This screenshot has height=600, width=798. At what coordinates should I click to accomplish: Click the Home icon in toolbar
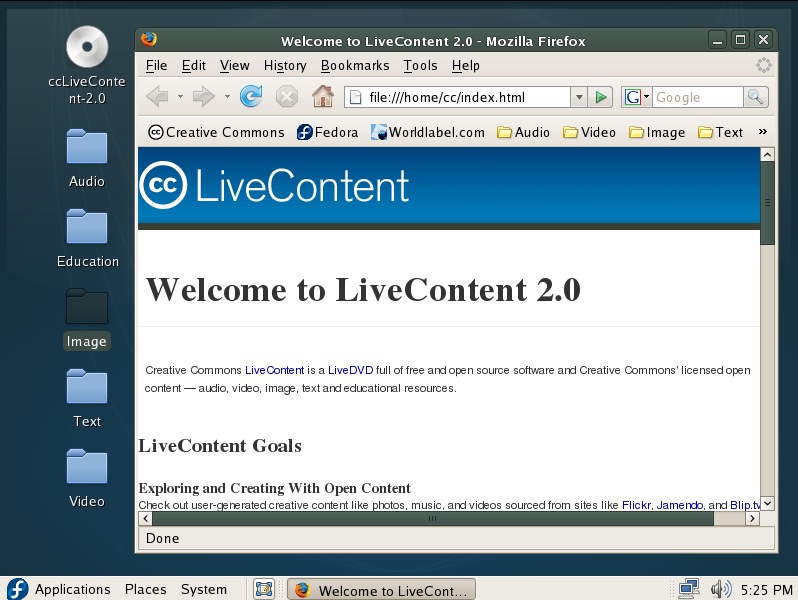[322, 97]
